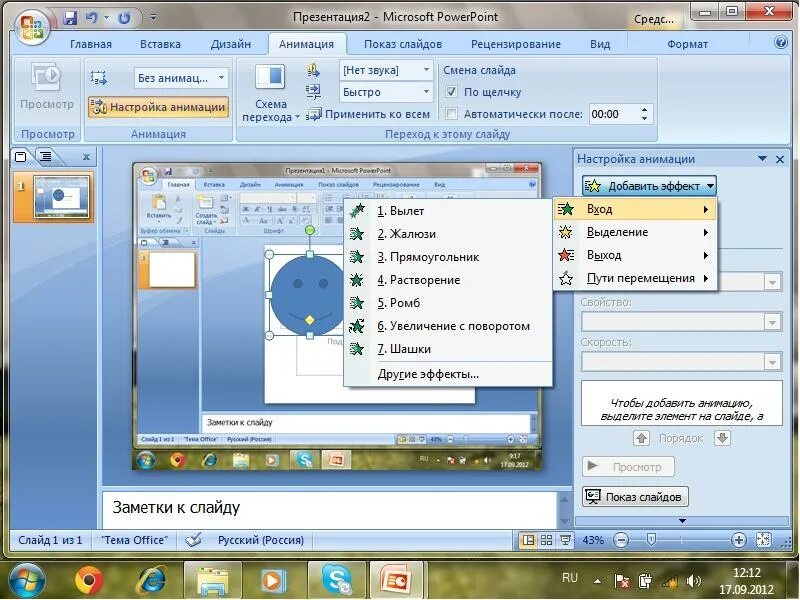Open the Без анимации dropdown

coord(221,78)
